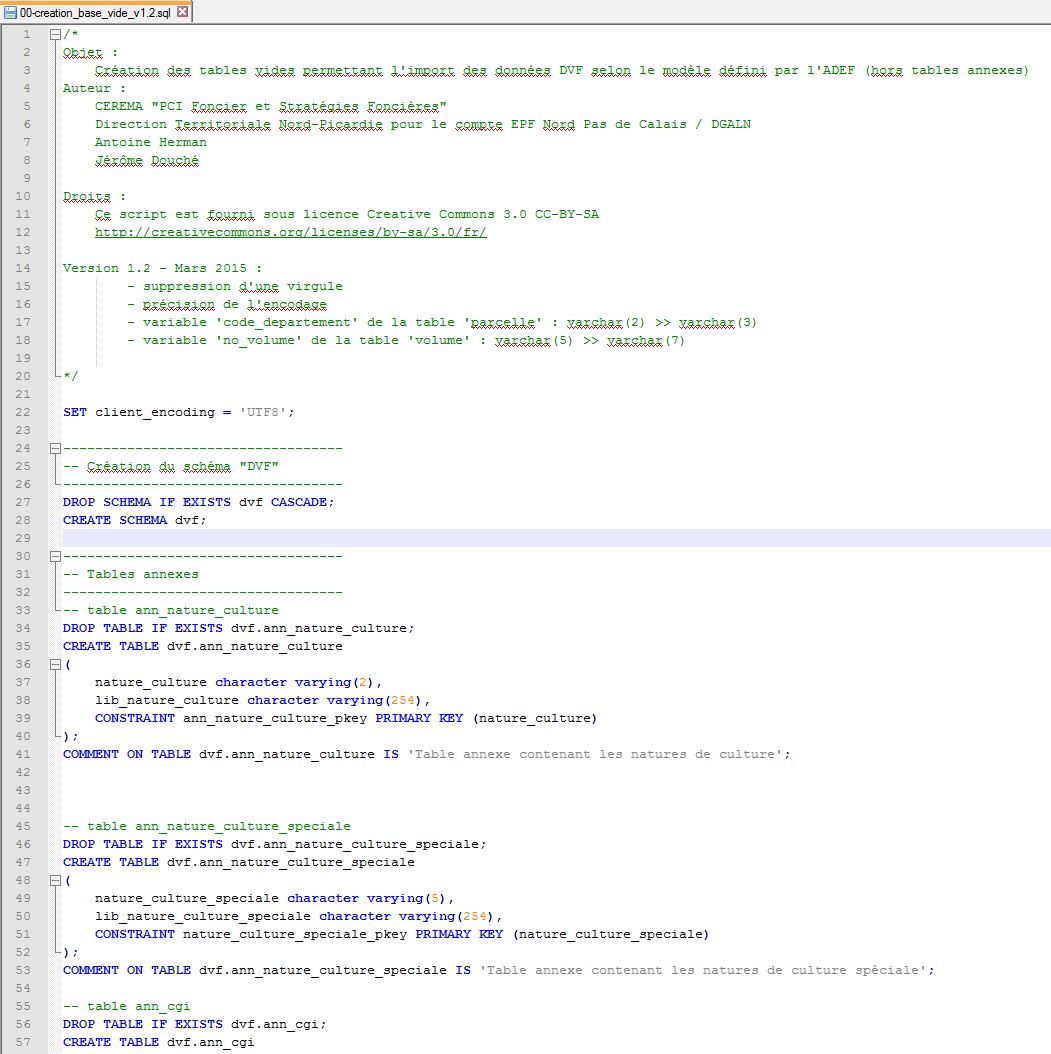The width and height of the screenshot is (1051, 1054).
Task: Click line number 57 in the margin
Action: tap(23, 1042)
